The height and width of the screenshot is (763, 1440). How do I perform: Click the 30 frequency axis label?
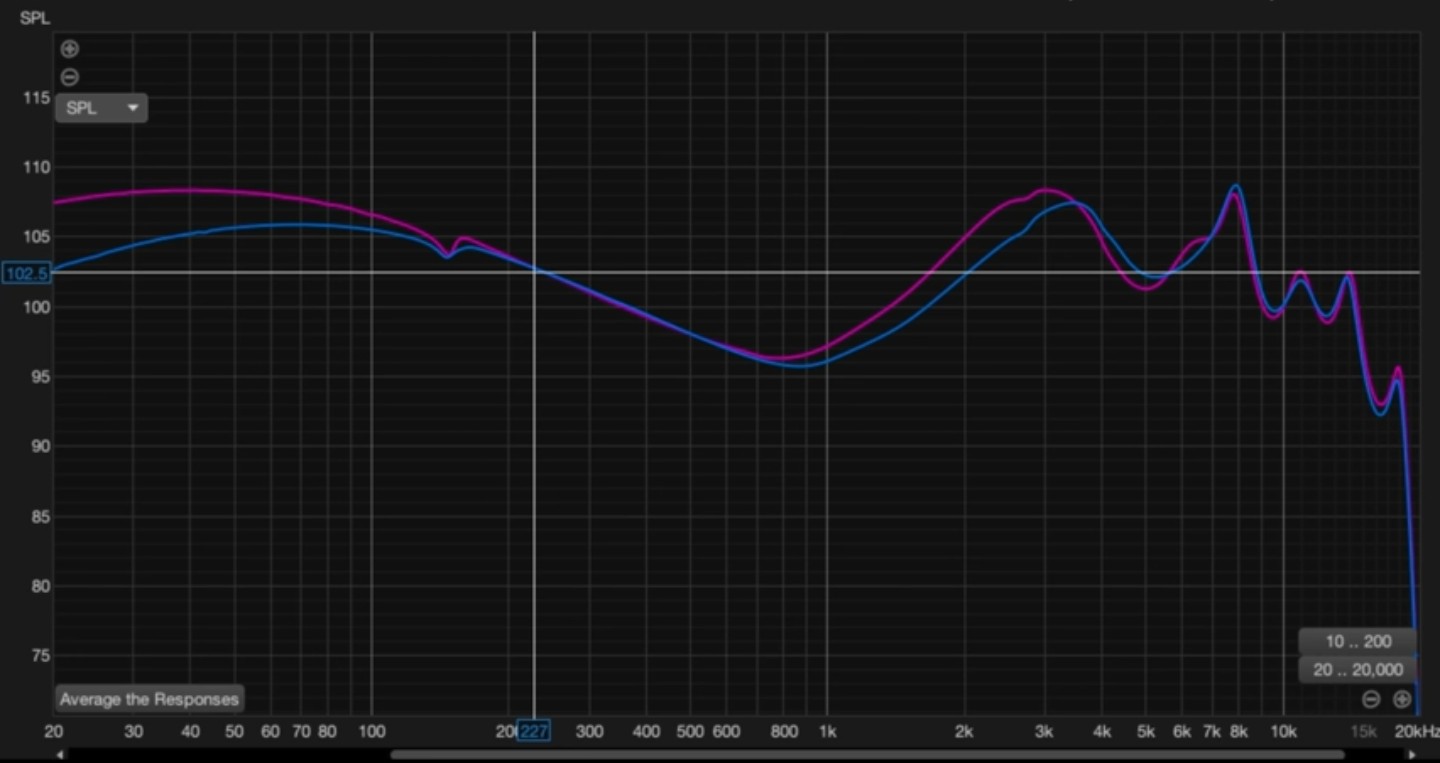click(x=134, y=731)
